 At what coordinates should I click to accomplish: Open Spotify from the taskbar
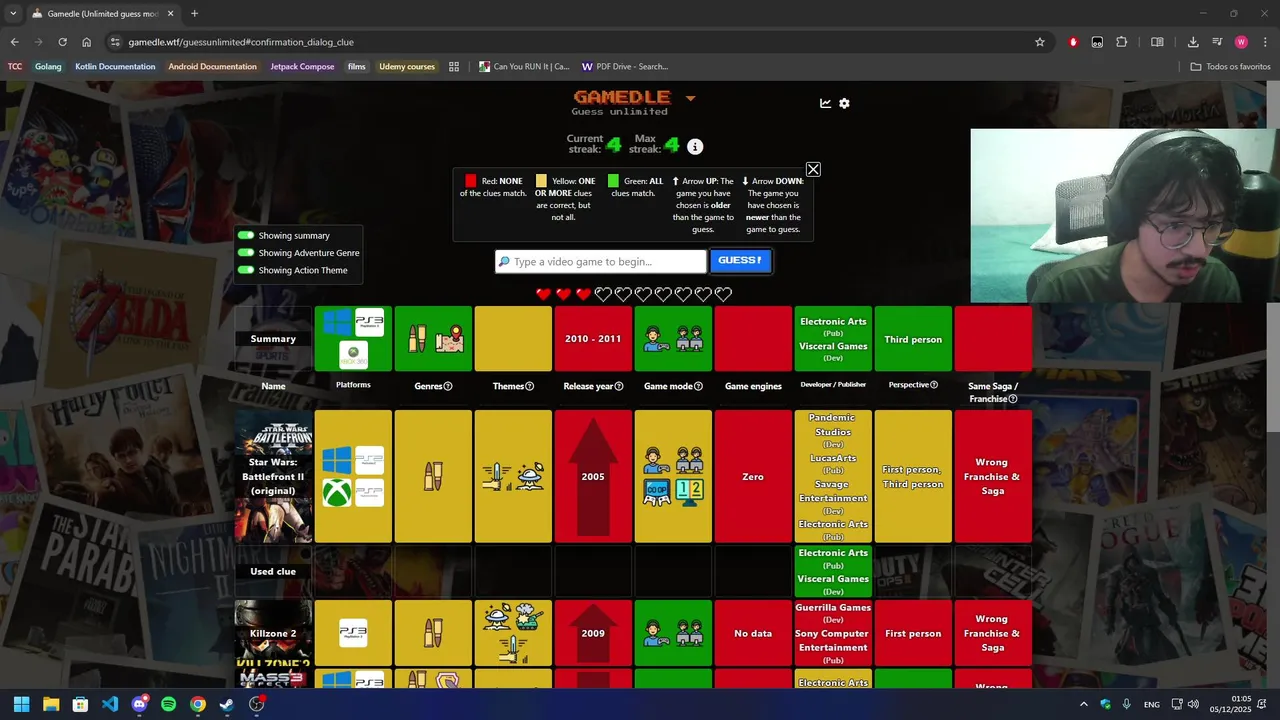pos(168,704)
